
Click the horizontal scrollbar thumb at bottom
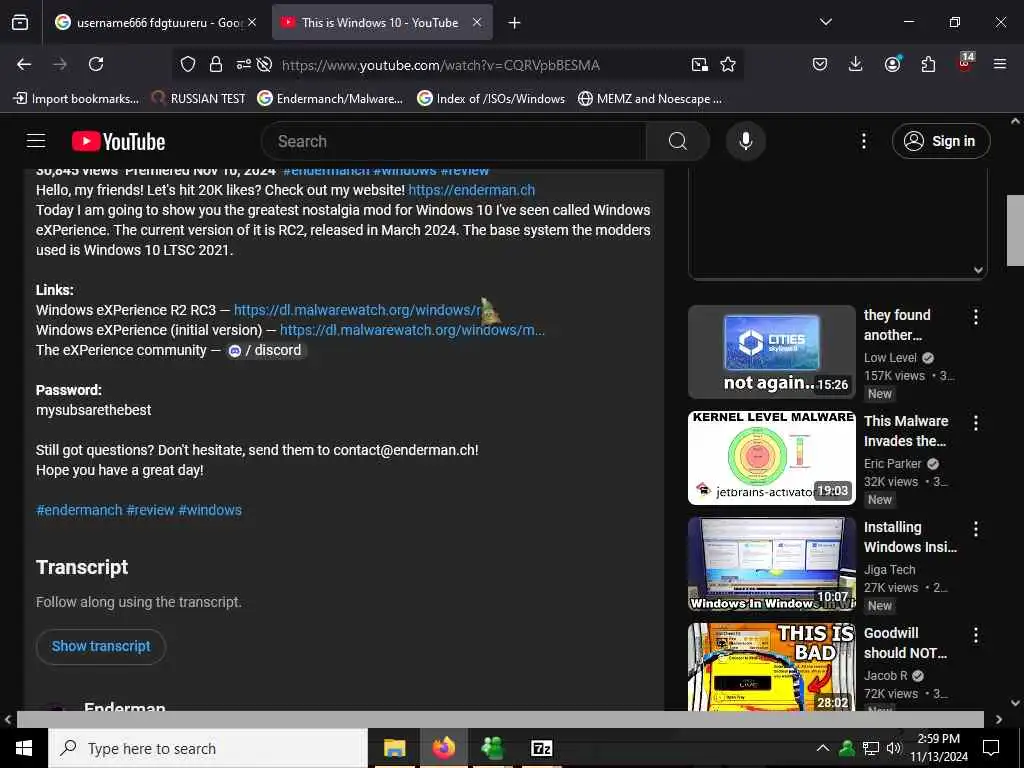(x=500, y=719)
